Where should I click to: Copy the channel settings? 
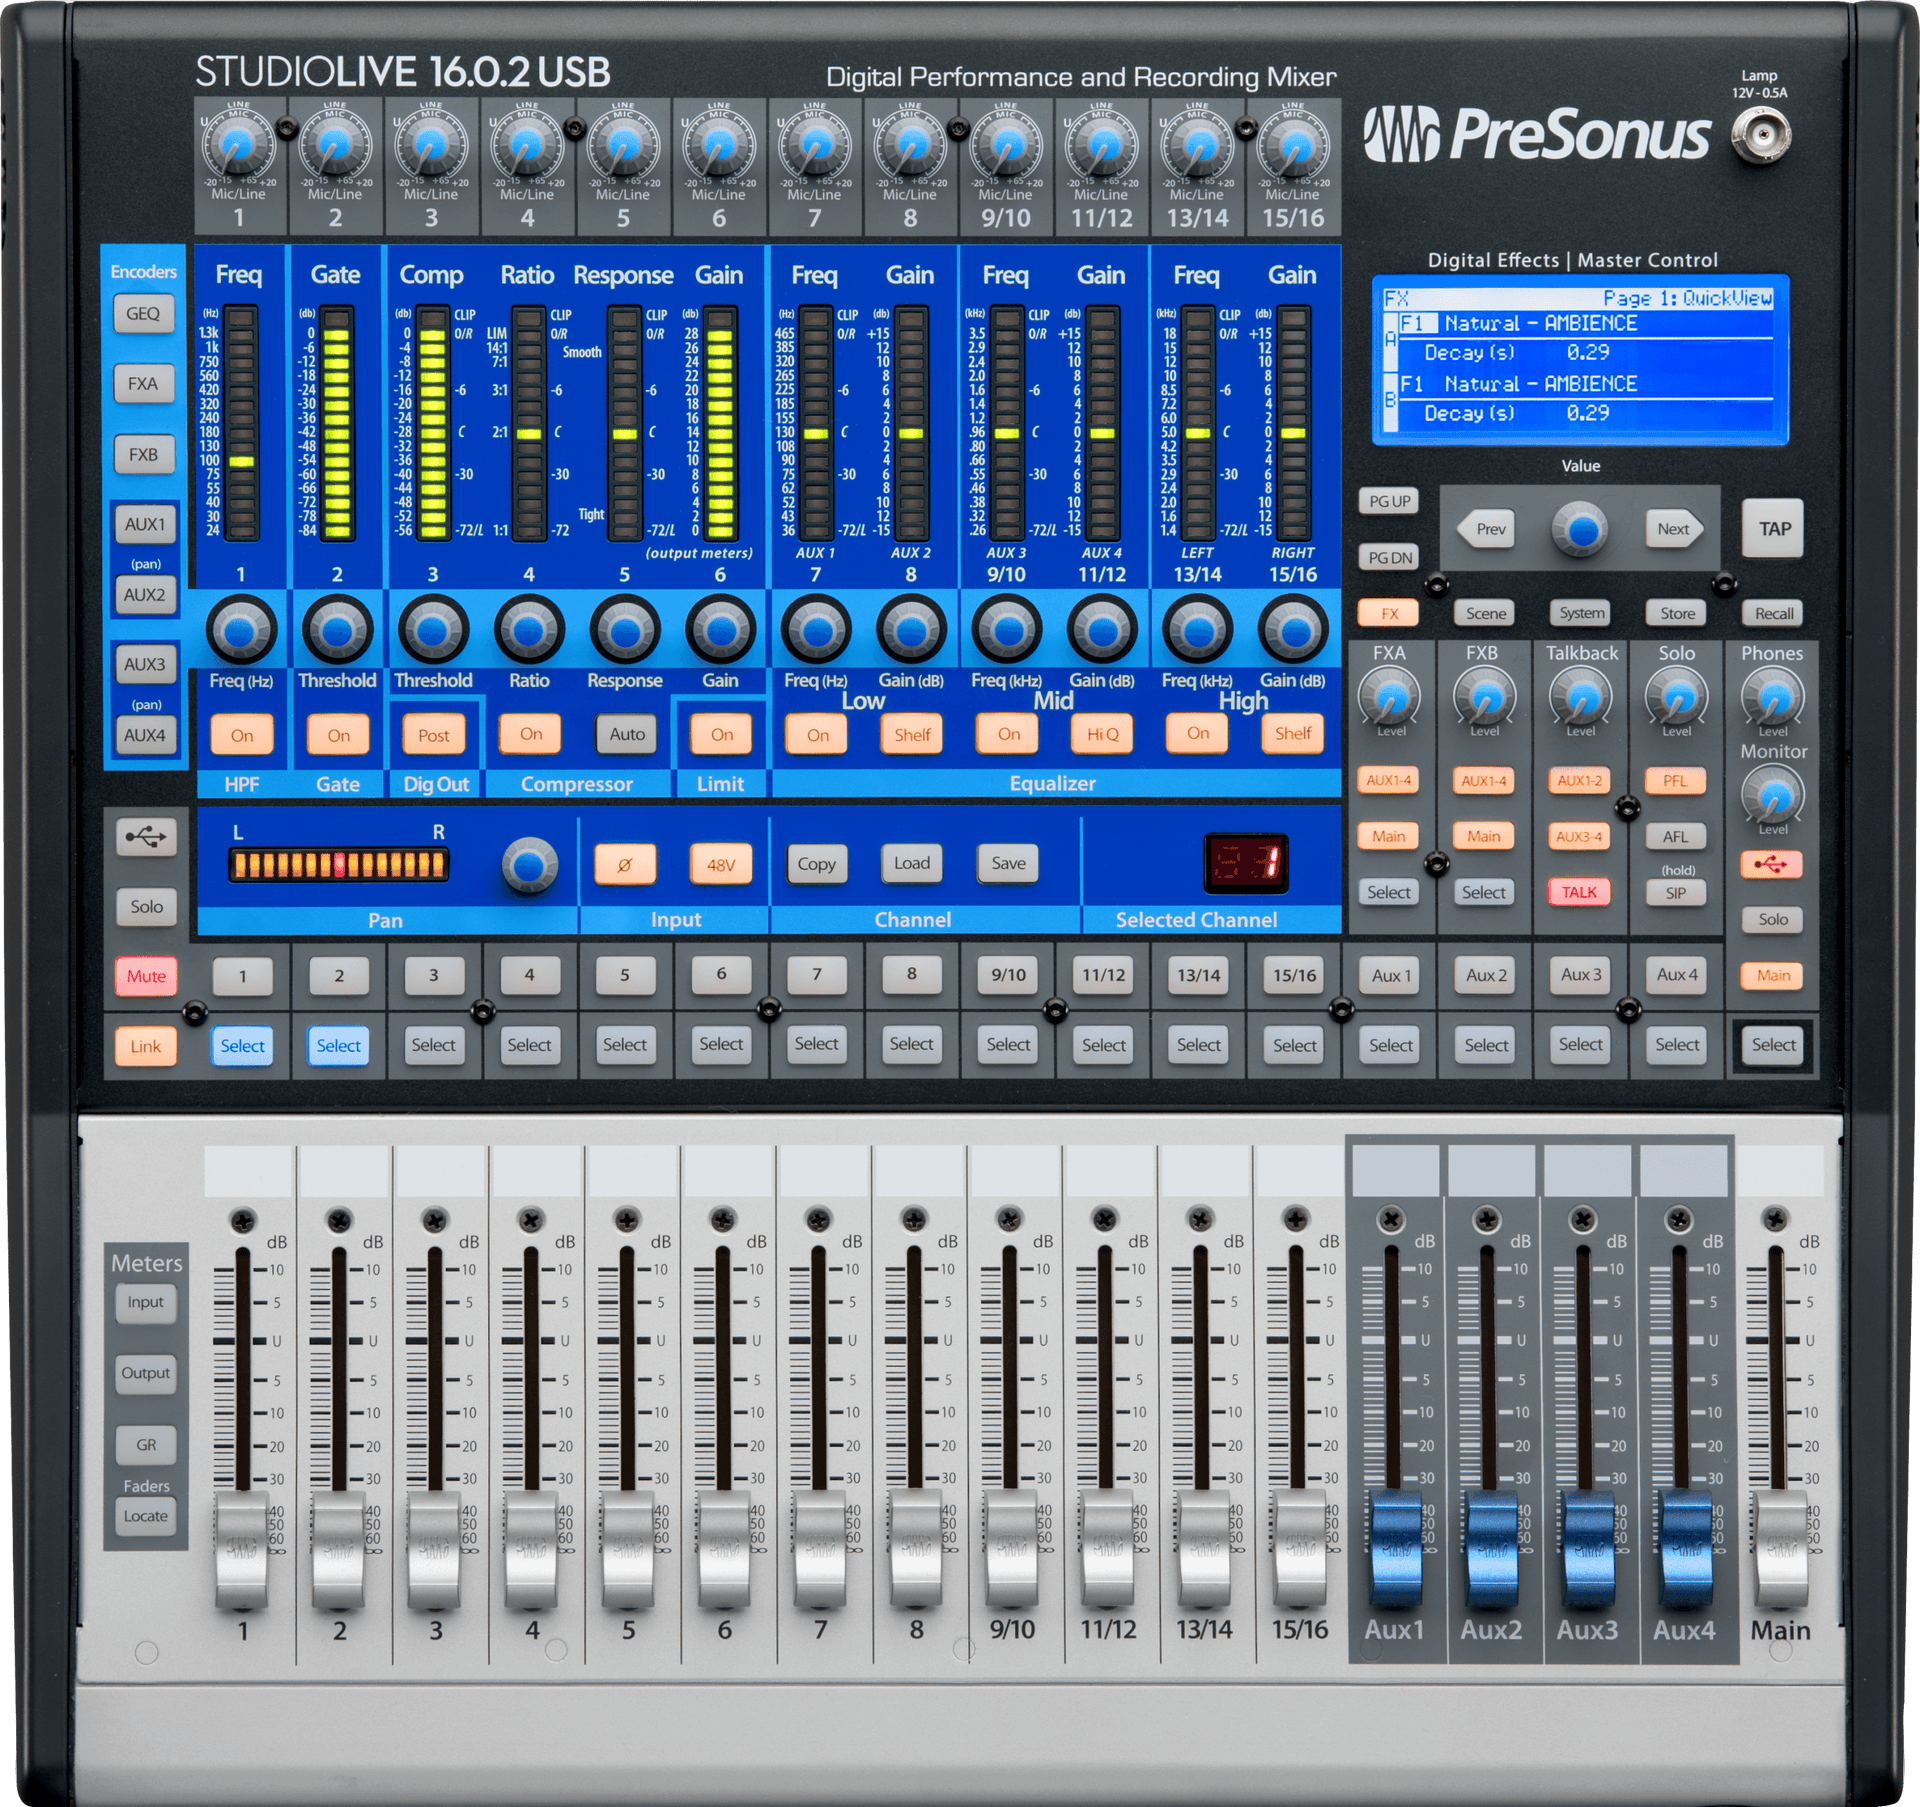click(817, 863)
